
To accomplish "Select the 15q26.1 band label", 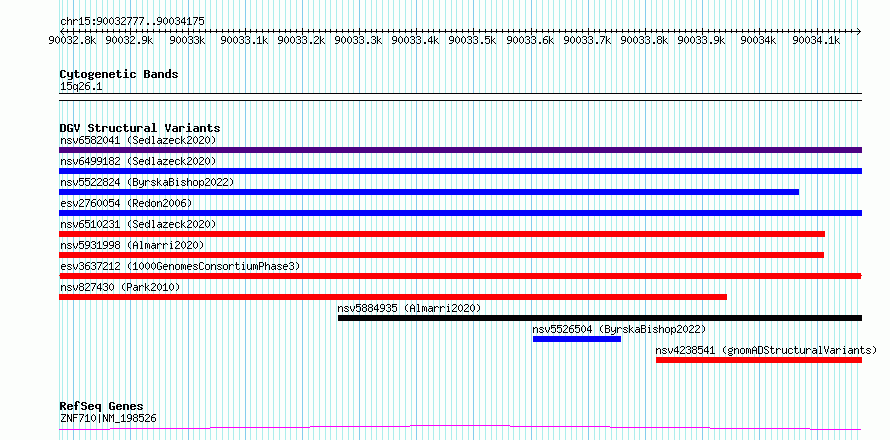I will click(81, 87).
